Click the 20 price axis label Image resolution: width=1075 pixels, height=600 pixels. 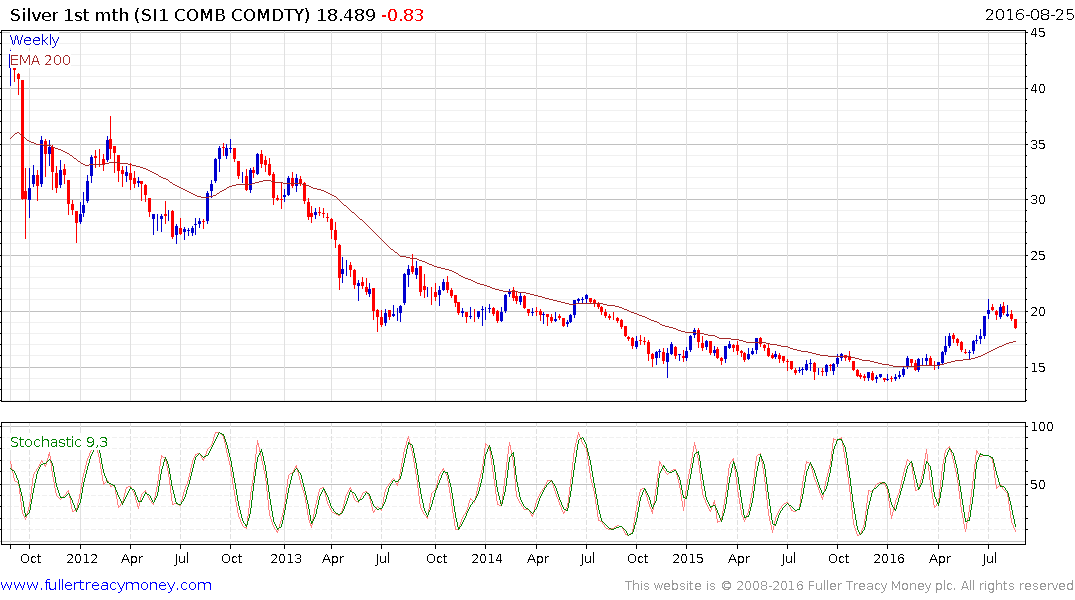1038,311
